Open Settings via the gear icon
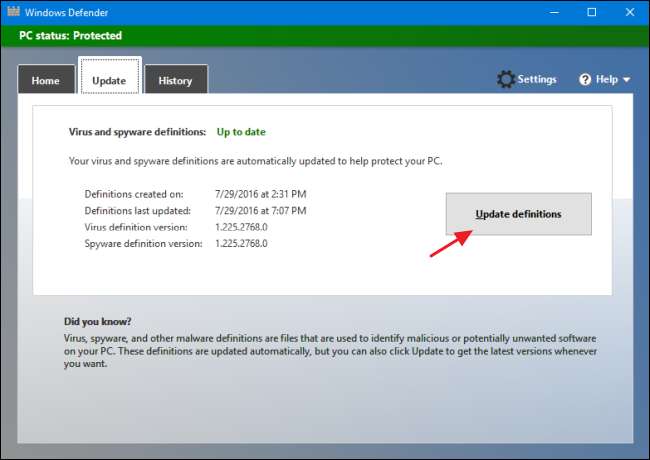 coord(506,79)
